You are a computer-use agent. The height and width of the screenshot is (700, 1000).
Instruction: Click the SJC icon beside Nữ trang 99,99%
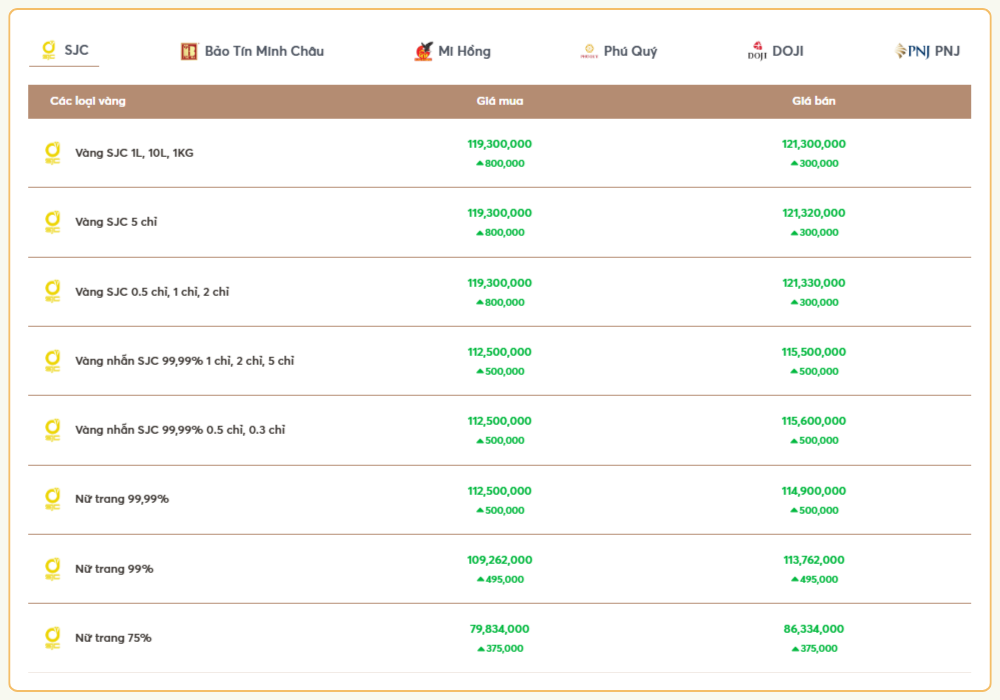(52, 499)
